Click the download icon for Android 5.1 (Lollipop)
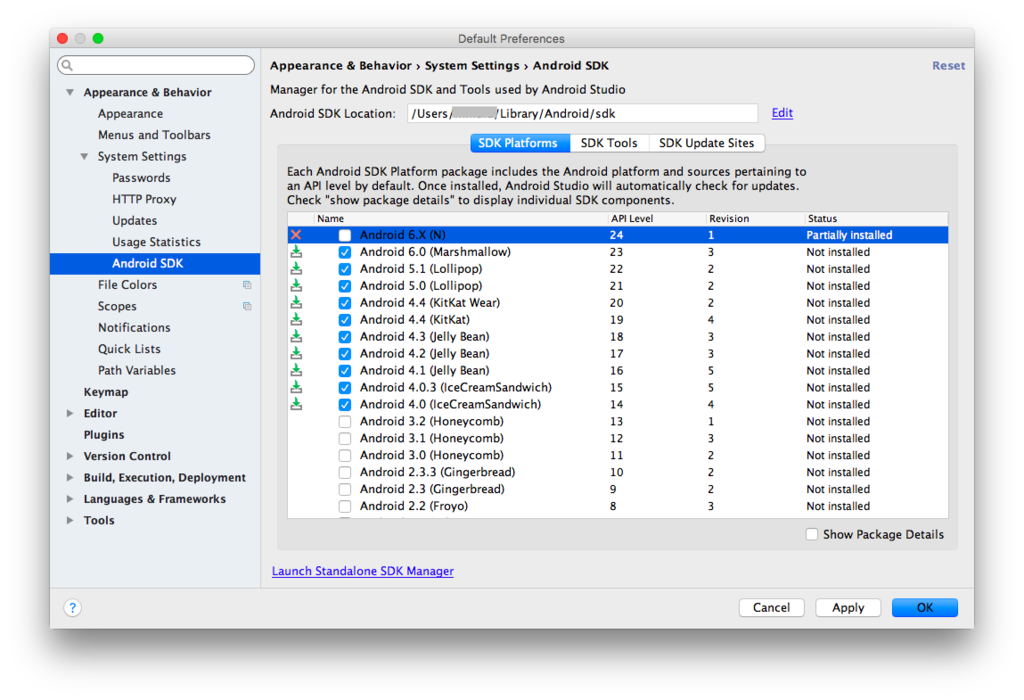 pos(296,268)
